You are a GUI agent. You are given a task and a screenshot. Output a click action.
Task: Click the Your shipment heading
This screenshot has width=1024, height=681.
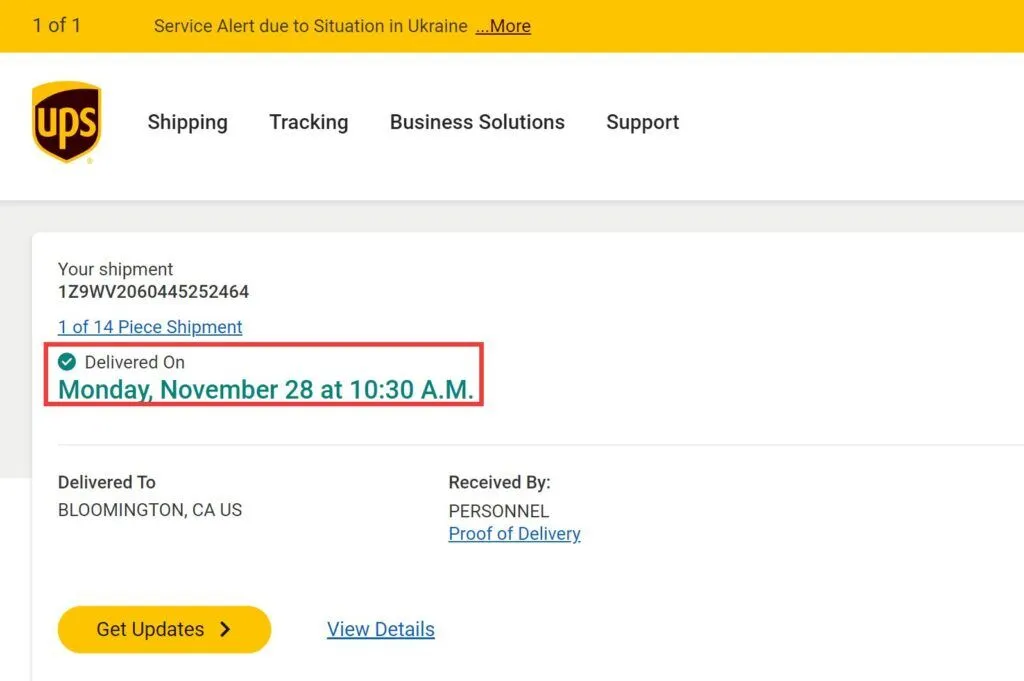coord(115,269)
